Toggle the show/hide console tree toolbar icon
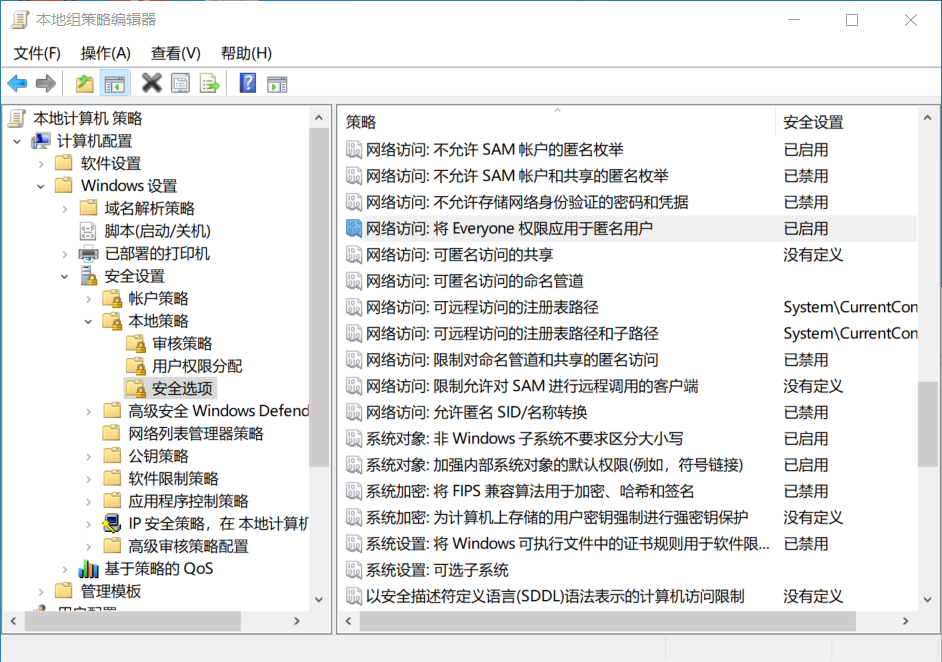Image resolution: width=942 pixels, height=662 pixels. (x=115, y=83)
